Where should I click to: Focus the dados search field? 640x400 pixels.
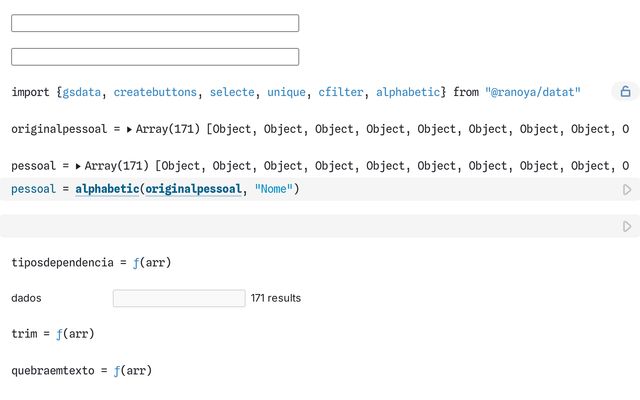pos(179,298)
